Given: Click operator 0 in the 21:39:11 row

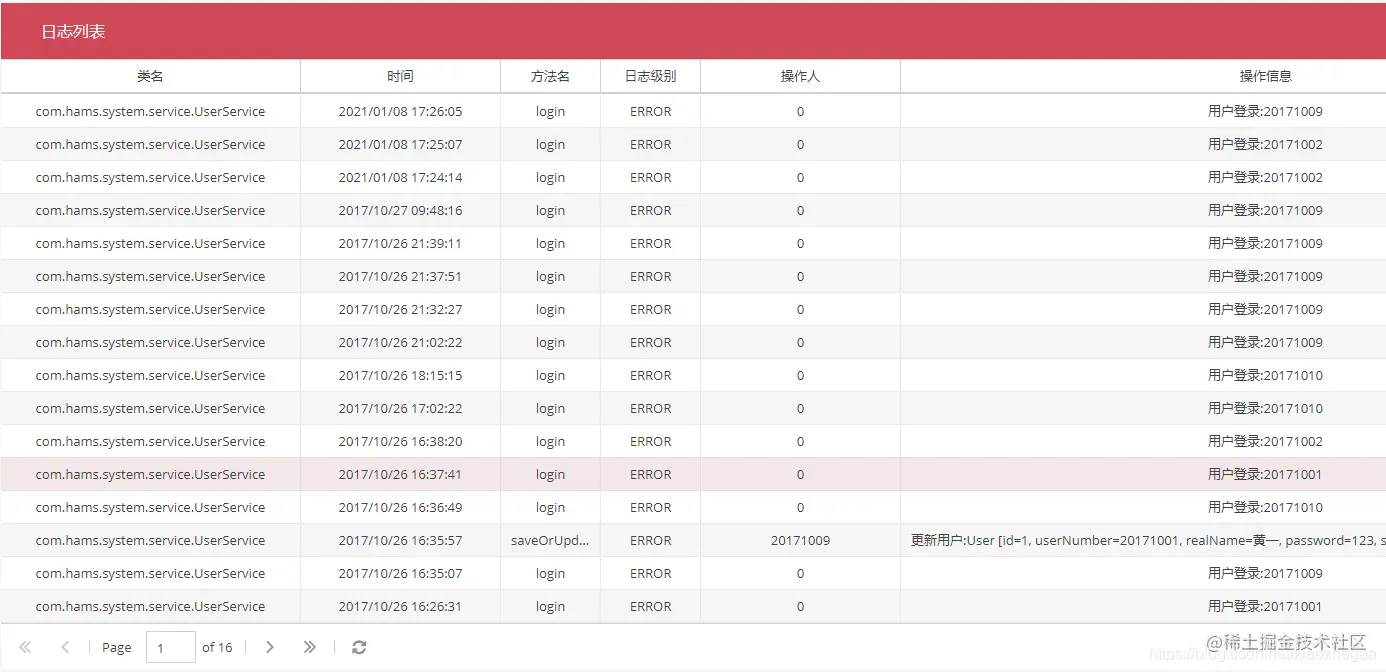Looking at the screenshot, I should click(x=800, y=243).
